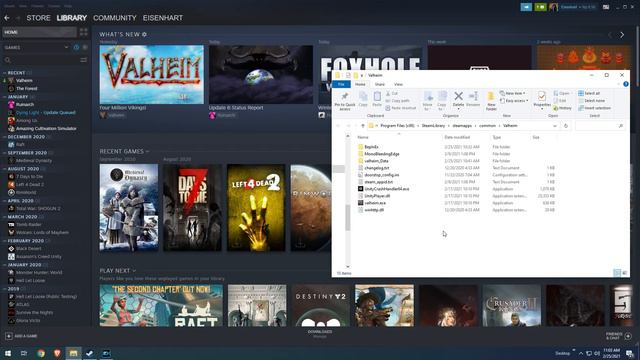Click the Left 4 Dead 2 cover
This screenshot has width=640, height=360.
click(x=256, y=207)
